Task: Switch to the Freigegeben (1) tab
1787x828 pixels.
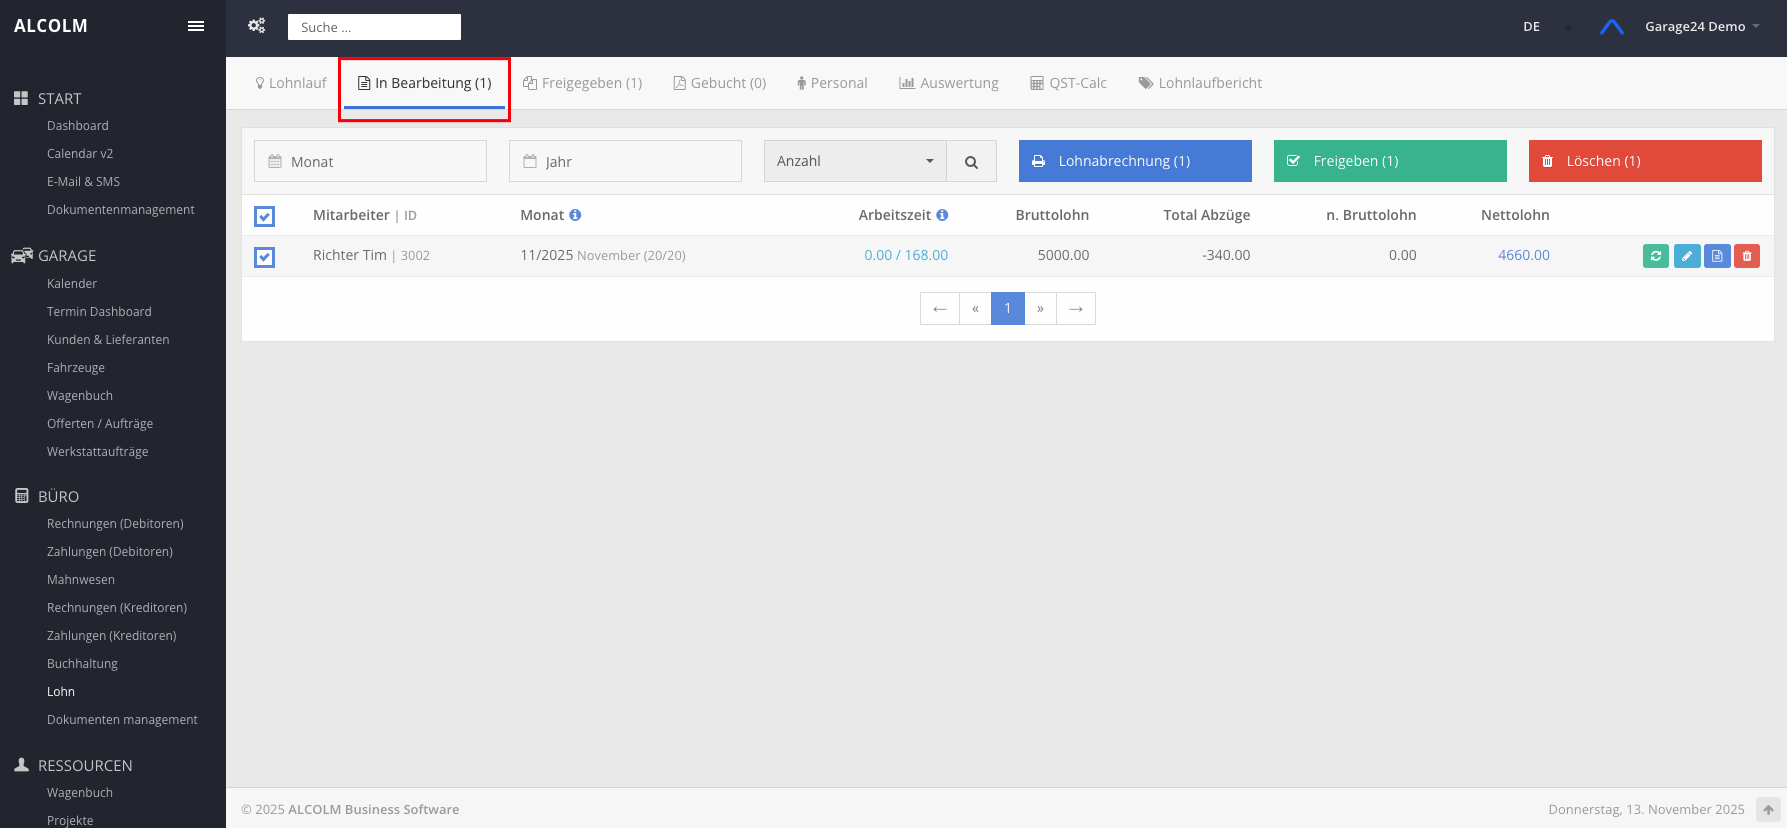Action: 583,83
